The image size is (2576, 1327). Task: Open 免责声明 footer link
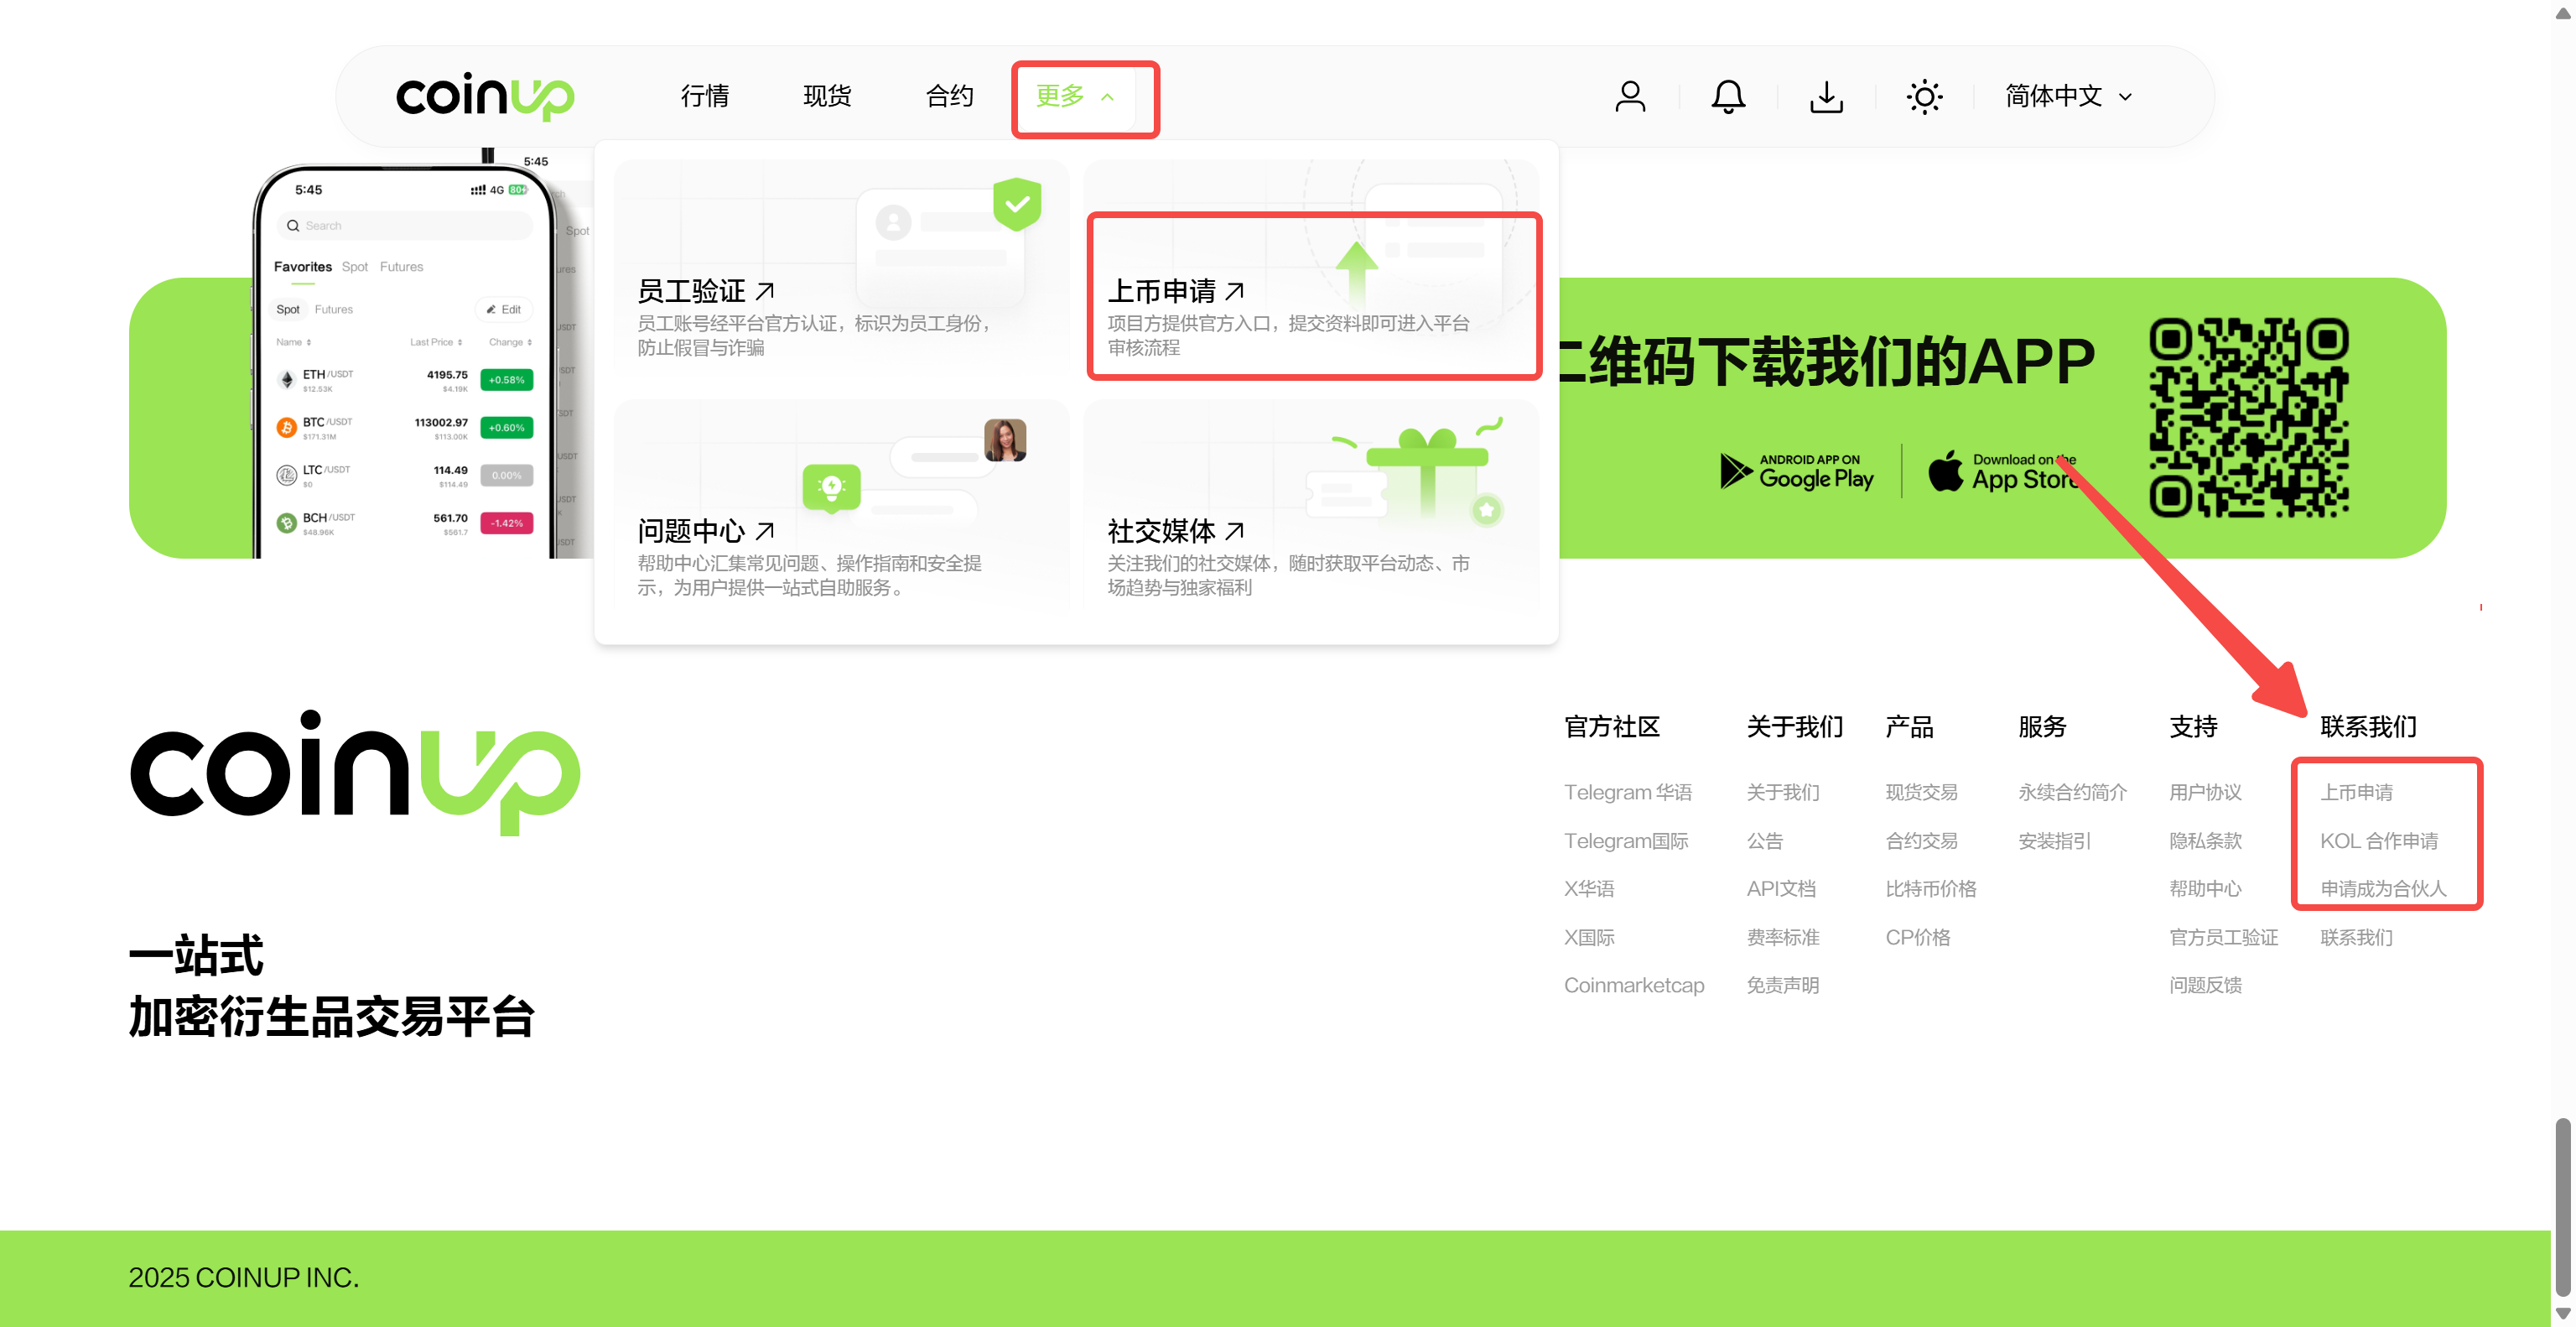(x=1783, y=986)
